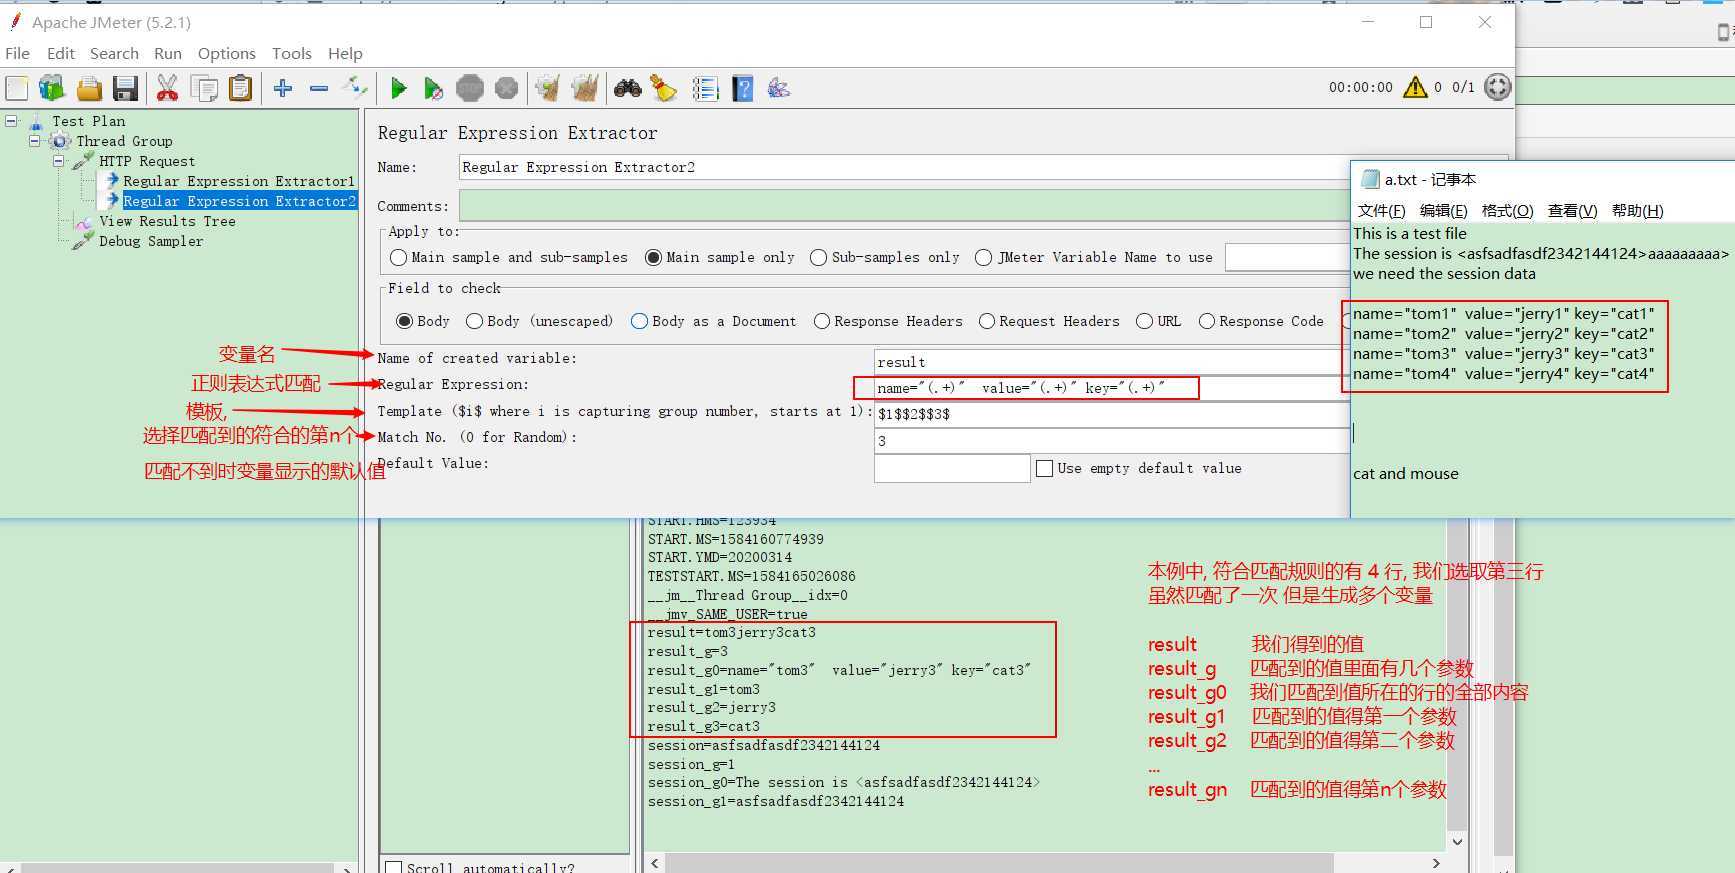This screenshot has width=1735, height=873.
Task: Collapse the Thread Group tree node
Action: pyautogui.click(x=35, y=141)
